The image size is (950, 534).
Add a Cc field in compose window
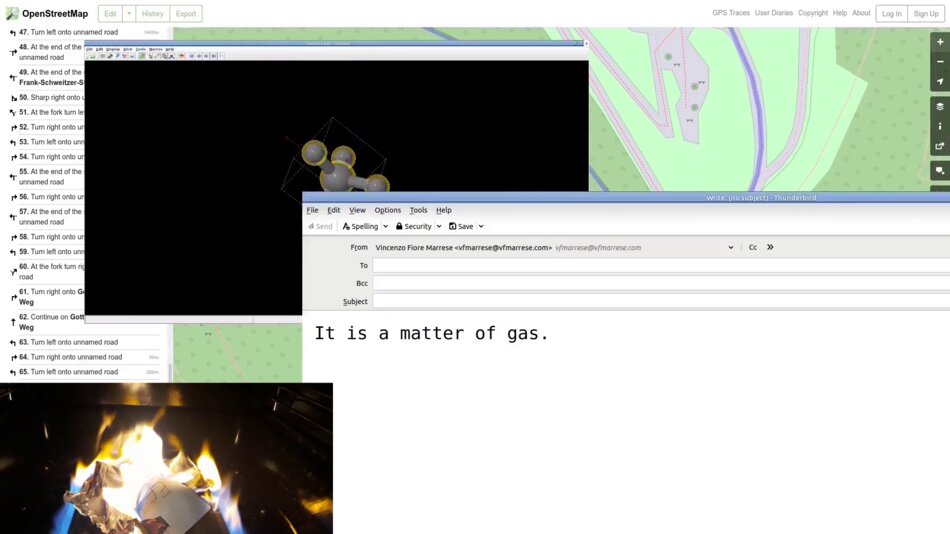[x=752, y=247]
